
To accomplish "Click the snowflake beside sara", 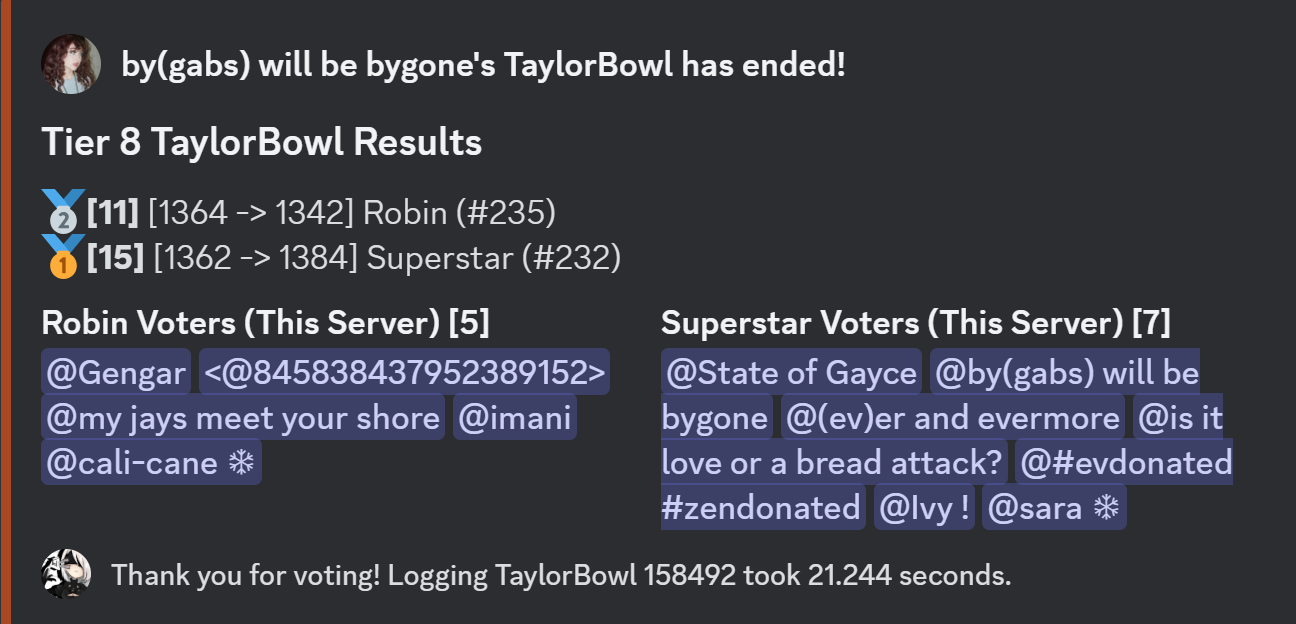I will [x=1105, y=508].
